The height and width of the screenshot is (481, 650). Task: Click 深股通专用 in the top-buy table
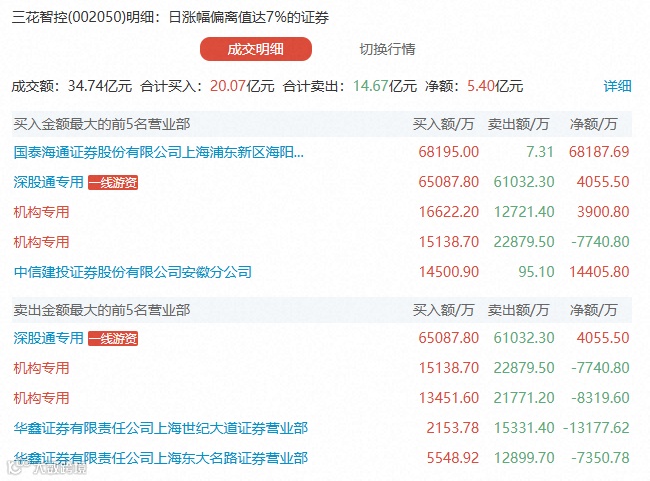[49, 182]
